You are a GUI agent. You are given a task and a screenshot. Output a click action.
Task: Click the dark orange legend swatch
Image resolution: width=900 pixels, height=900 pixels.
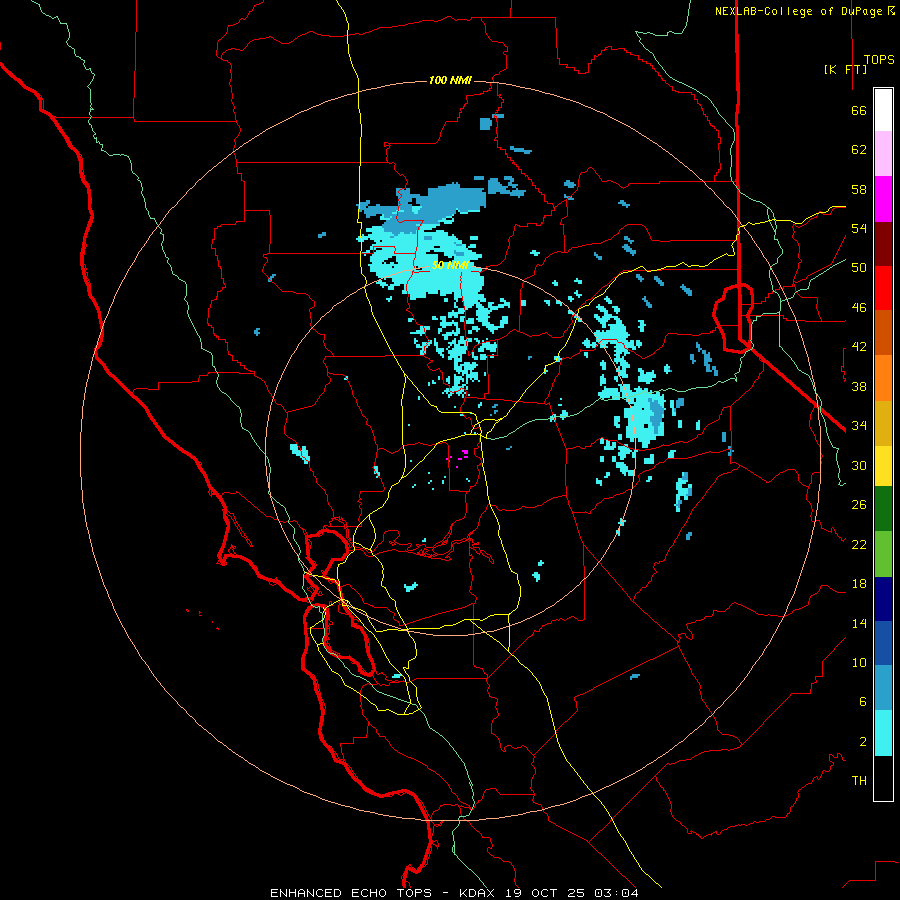883,333
